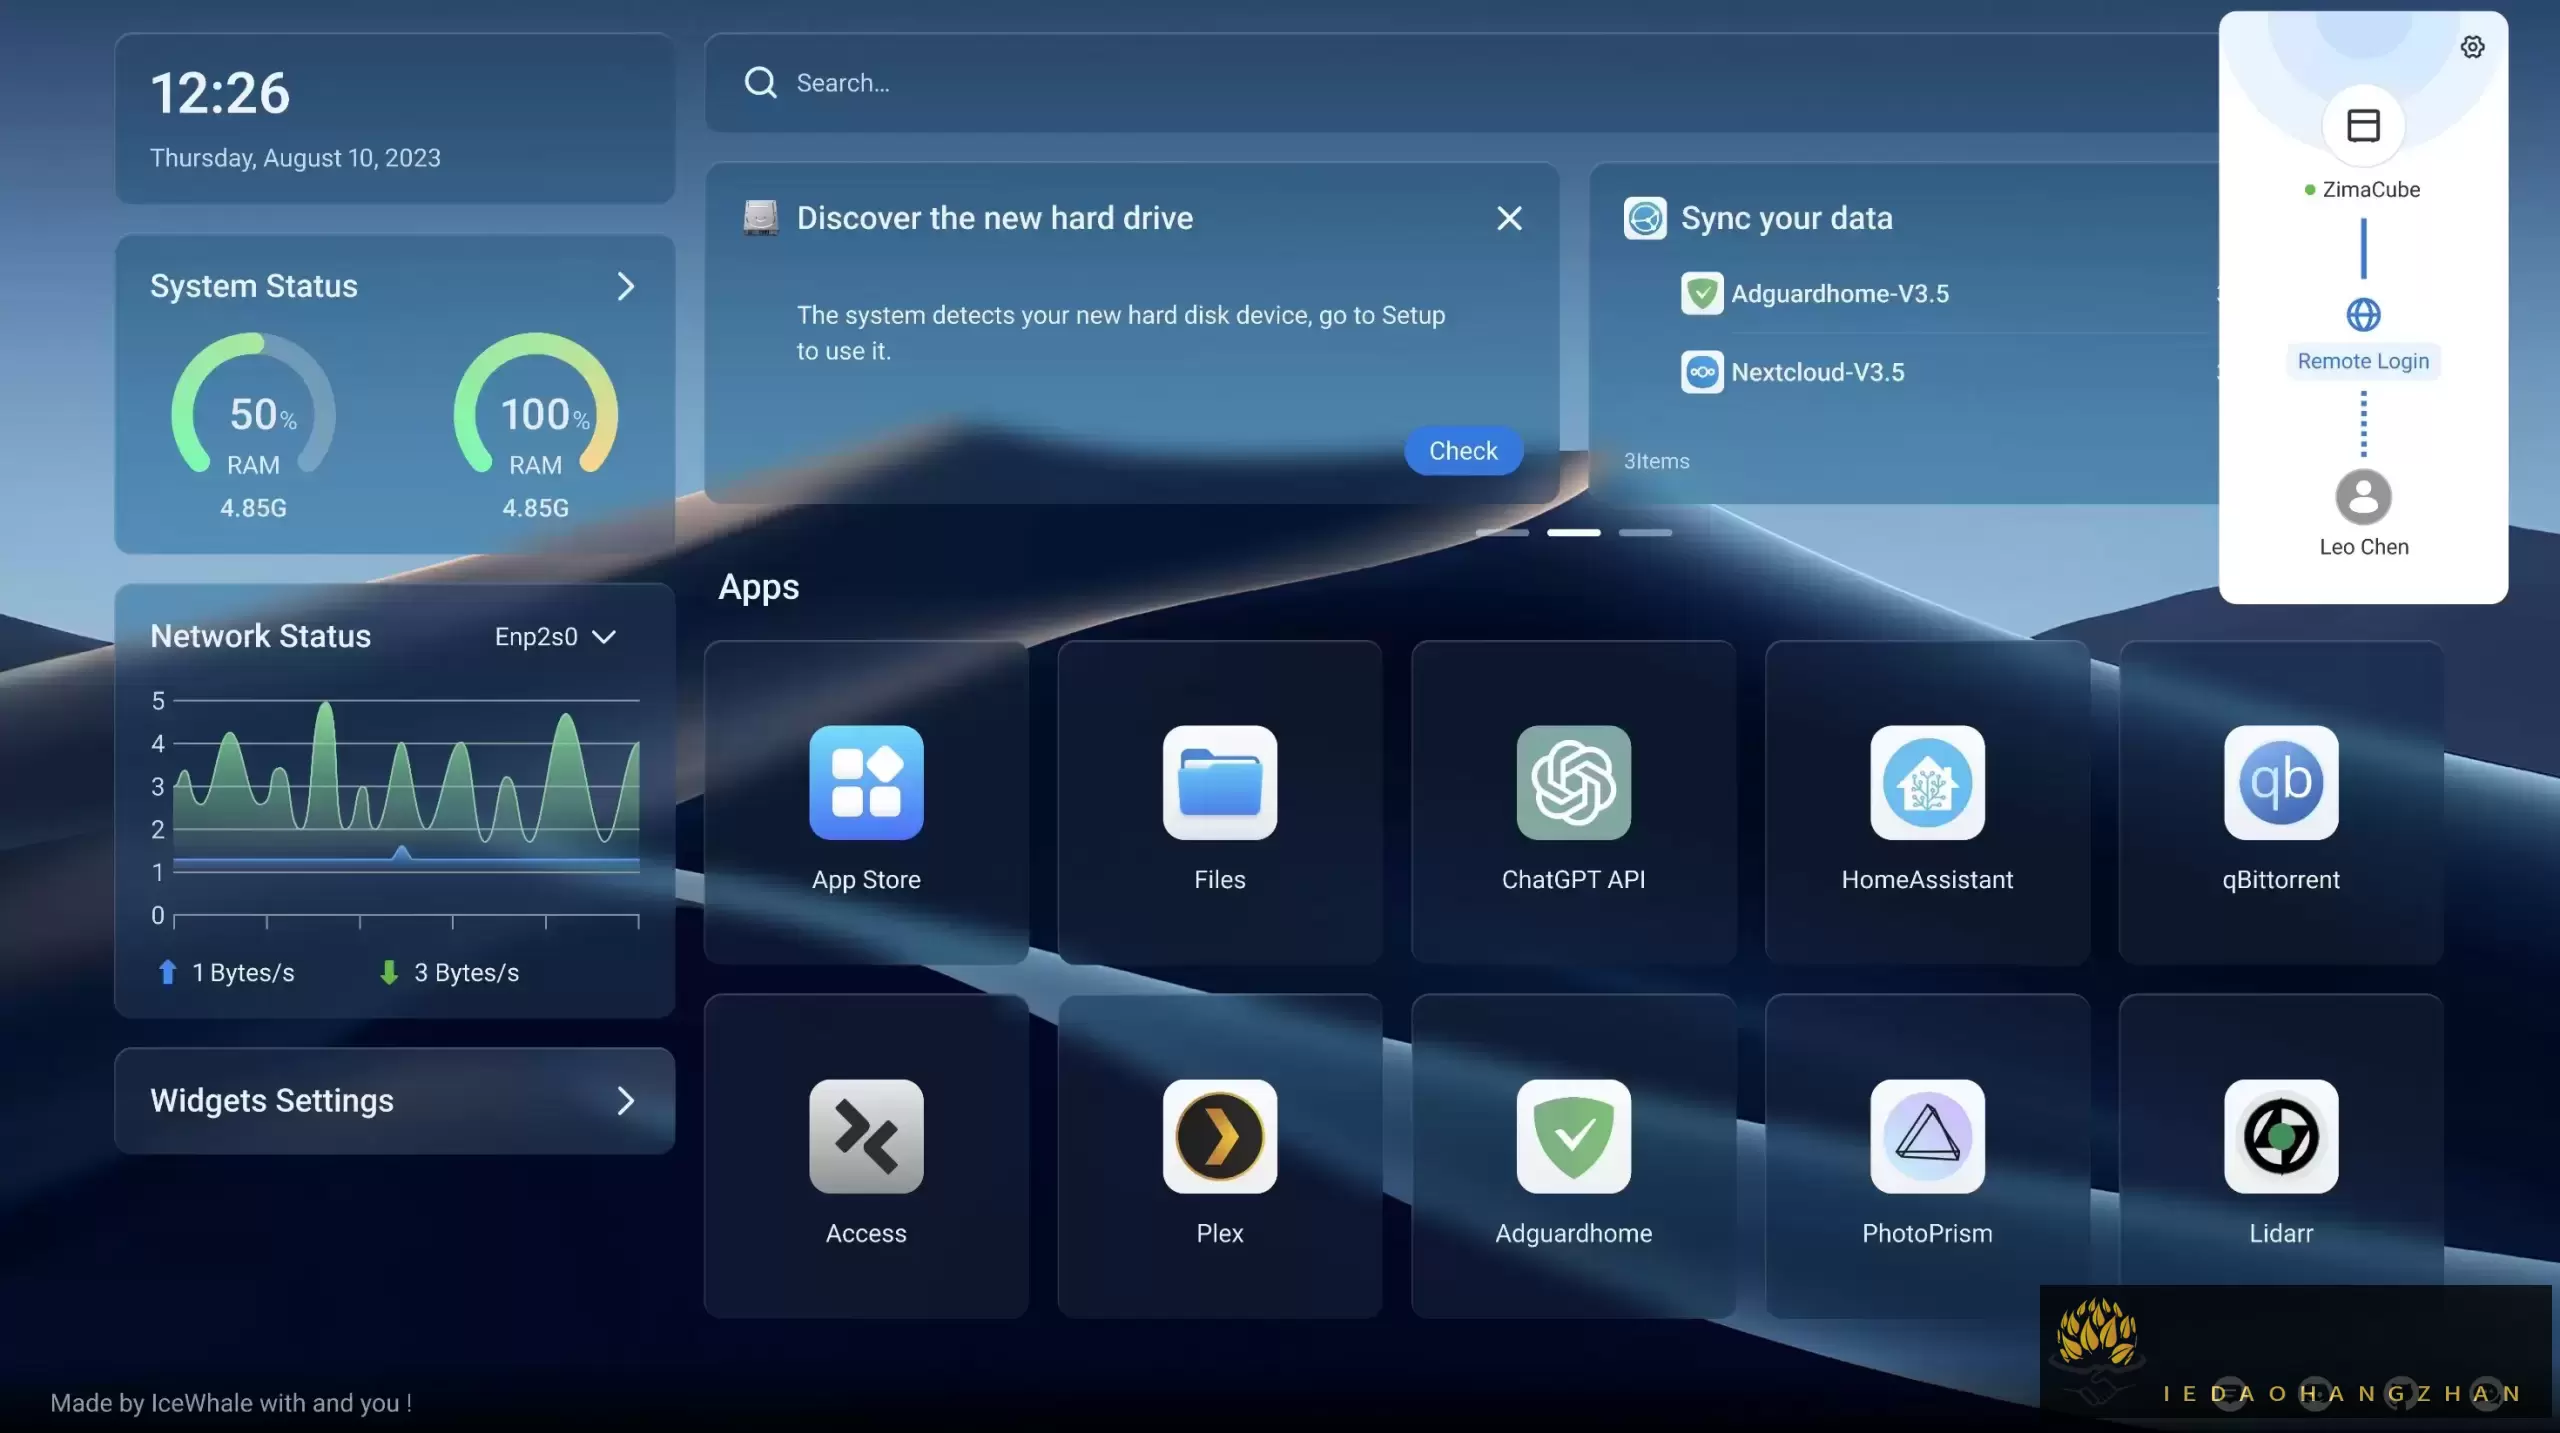Click Nextcloud-V3.5 sync entry text

pos(1817,372)
